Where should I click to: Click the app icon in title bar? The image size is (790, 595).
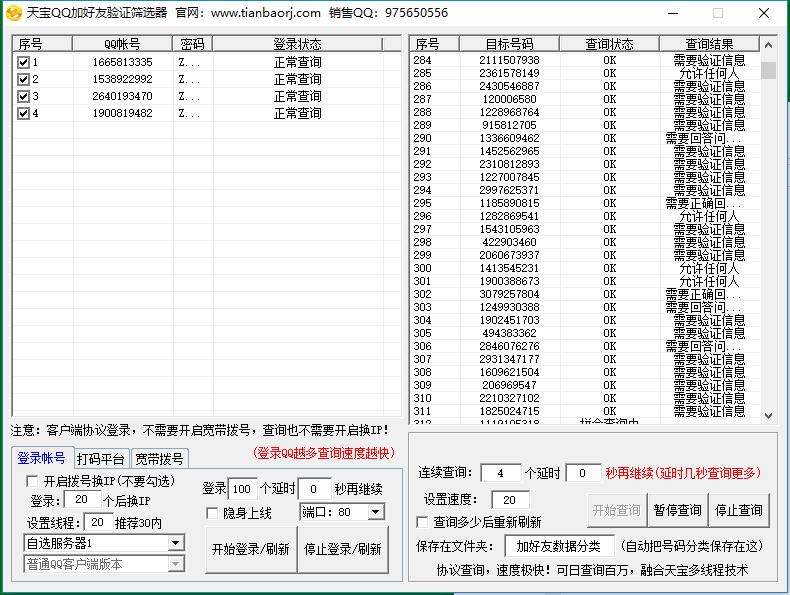coord(14,13)
